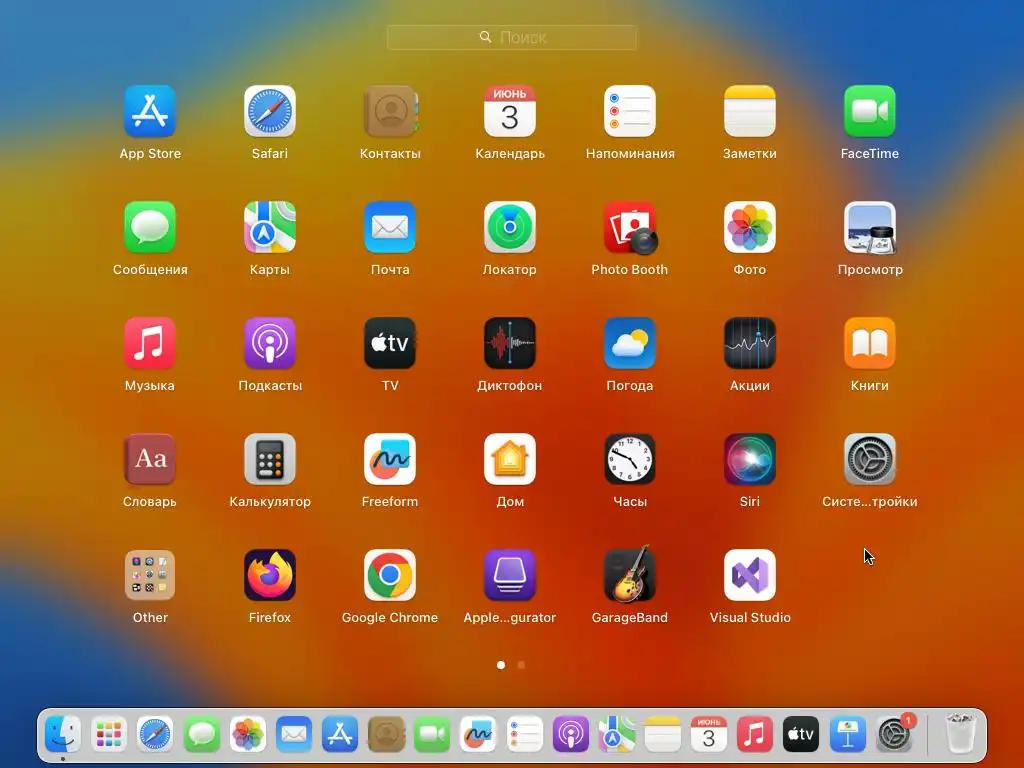
Task: Switch to second Launchpad page dot
Action: [521, 665]
